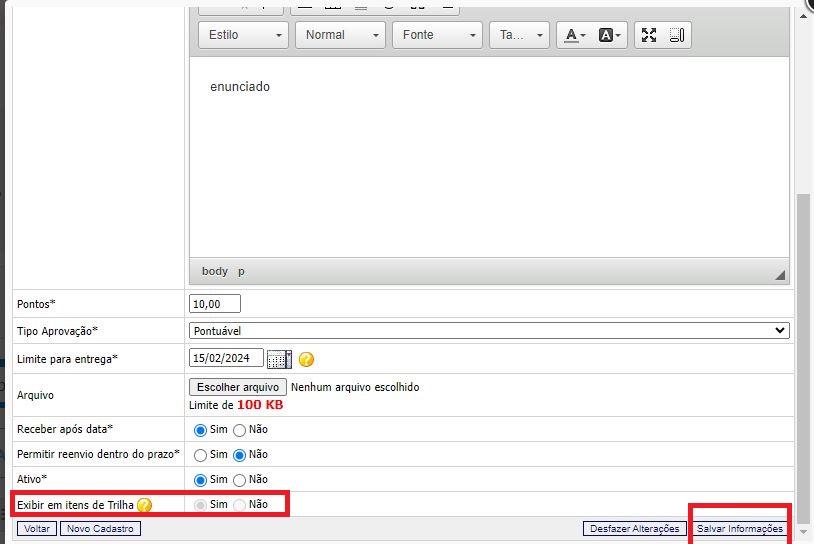Open the text color picker
Viewport: 814px width, 544px height.
tap(576, 35)
